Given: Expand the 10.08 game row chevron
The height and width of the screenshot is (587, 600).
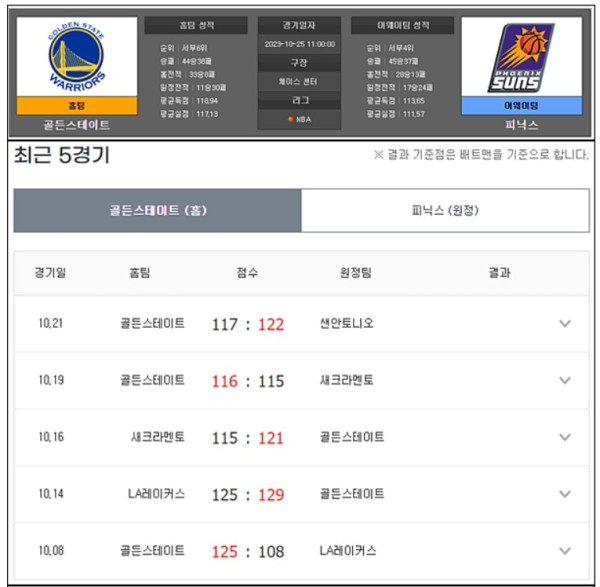Looking at the screenshot, I should tap(565, 551).
